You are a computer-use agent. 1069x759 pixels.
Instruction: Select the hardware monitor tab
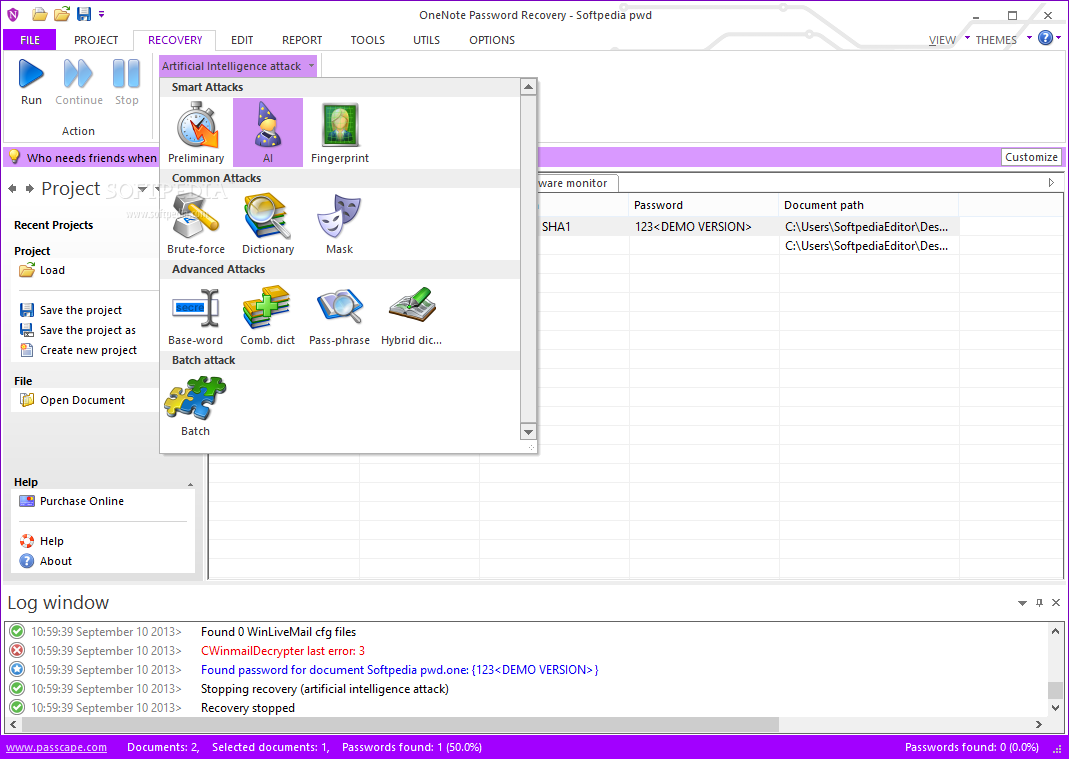coord(577,183)
